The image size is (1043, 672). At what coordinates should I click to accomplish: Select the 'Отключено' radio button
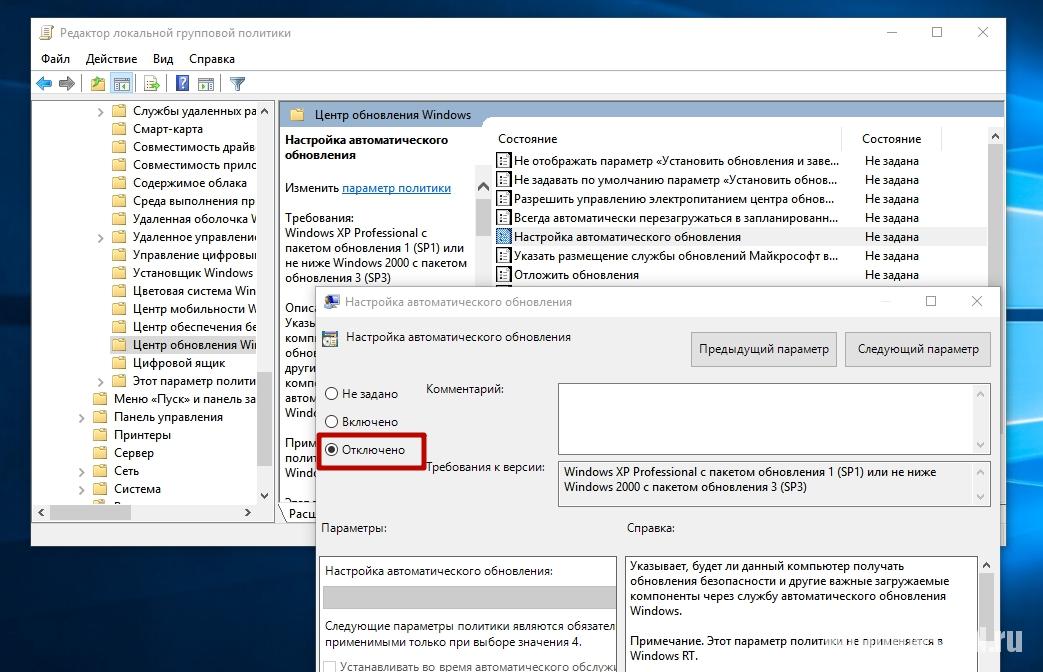click(x=332, y=450)
